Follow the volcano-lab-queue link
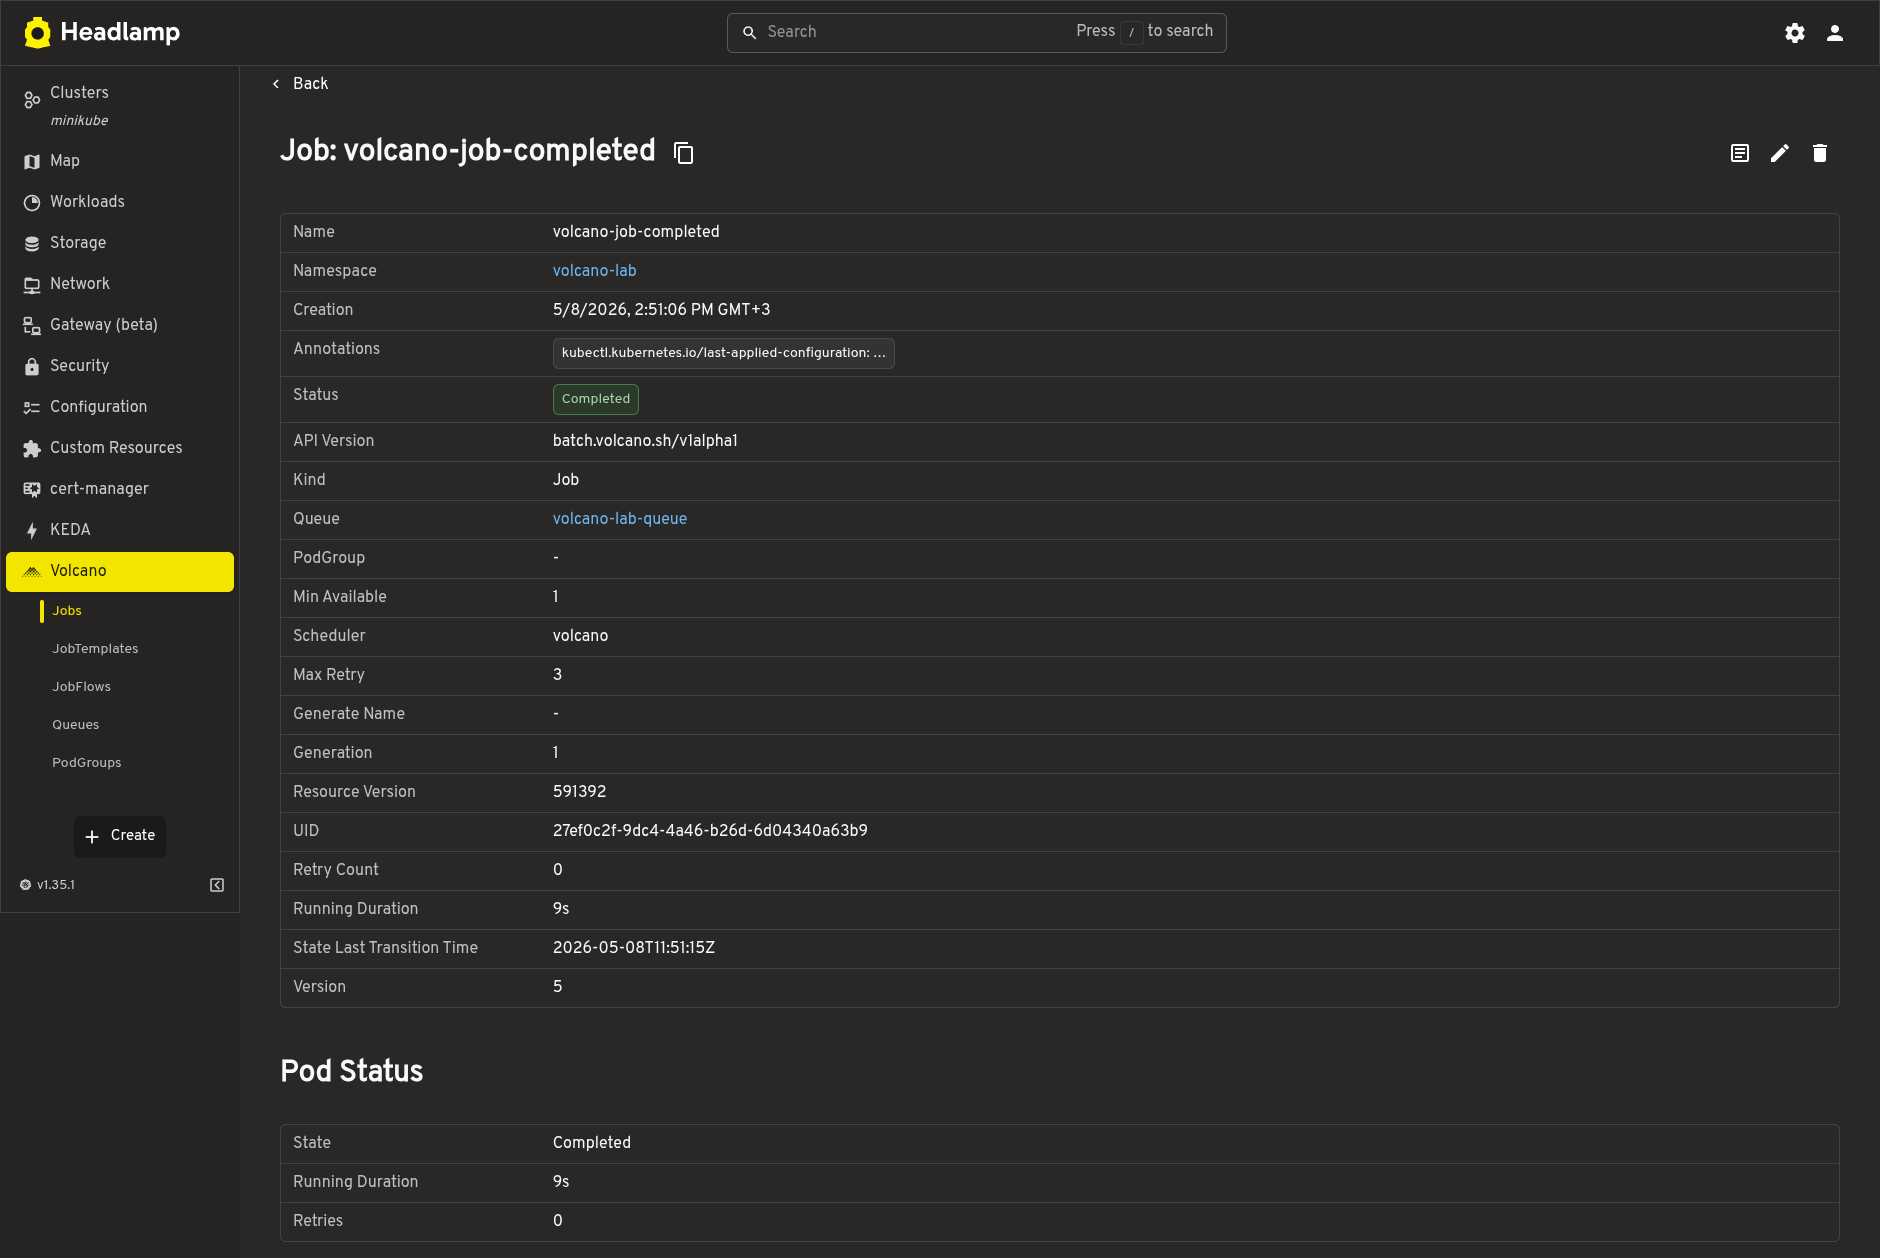 [x=620, y=519]
